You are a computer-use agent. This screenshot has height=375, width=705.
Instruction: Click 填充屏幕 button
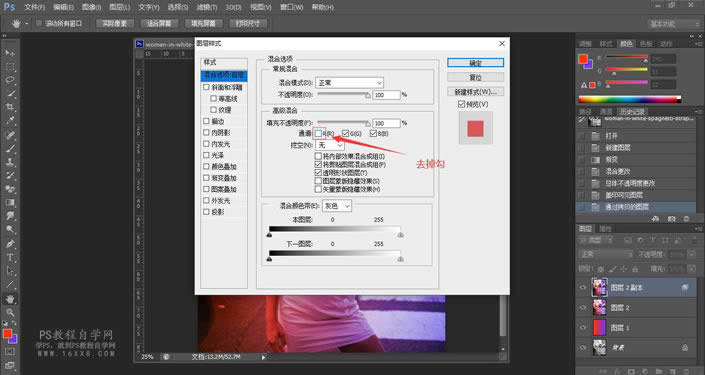(x=203, y=23)
